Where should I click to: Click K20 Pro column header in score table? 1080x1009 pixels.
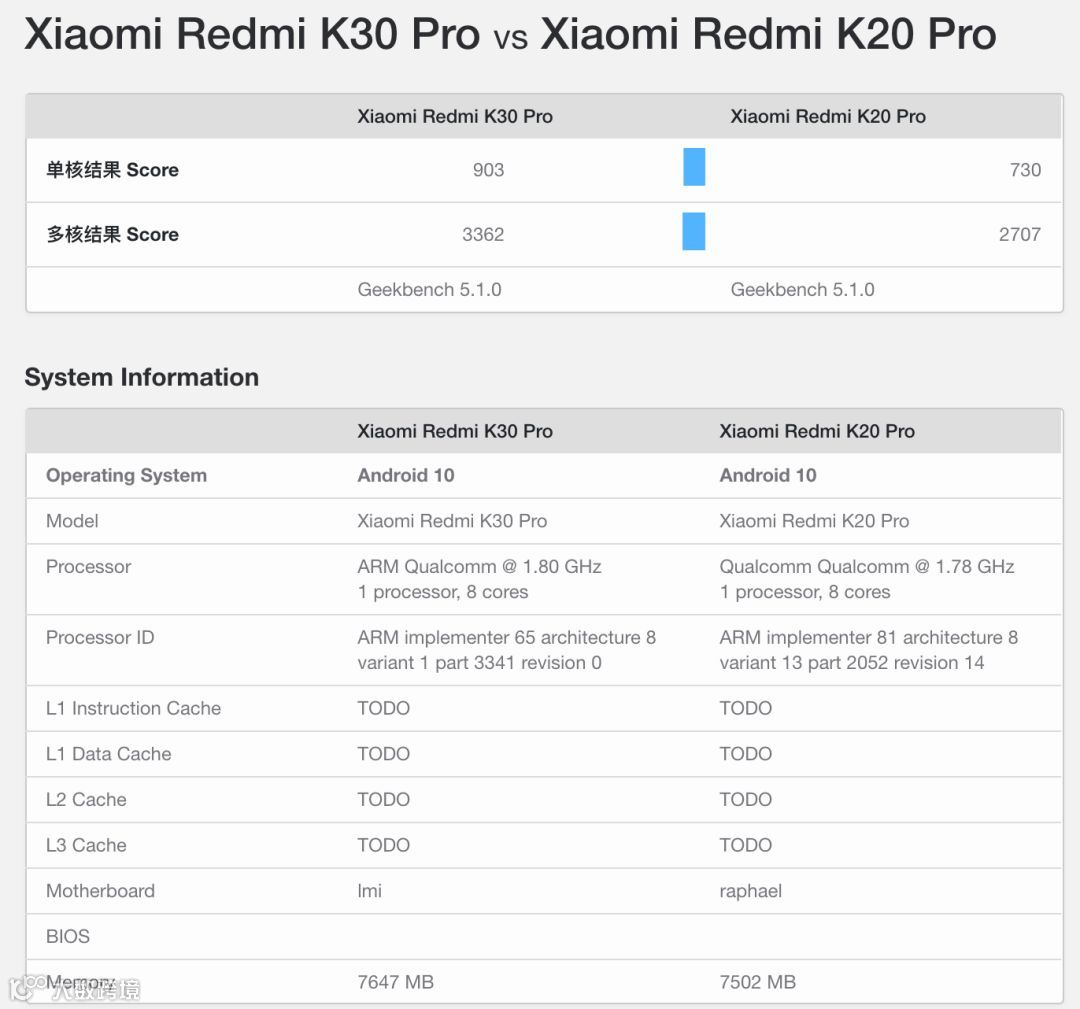tap(828, 116)
